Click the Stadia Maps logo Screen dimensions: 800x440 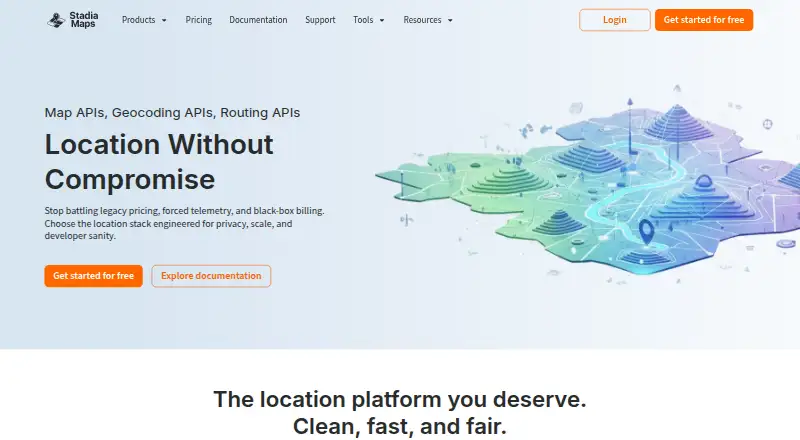[x=72, y=20]
